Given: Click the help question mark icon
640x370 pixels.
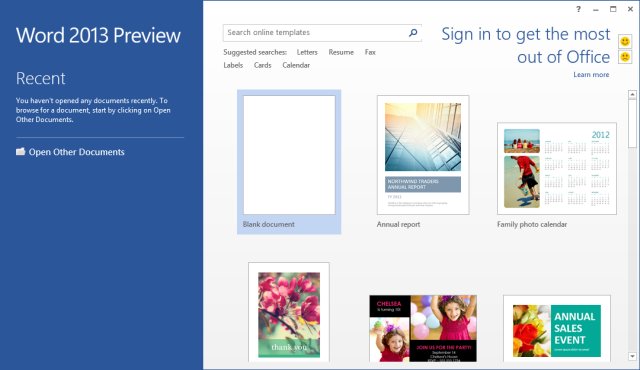Looking at the screenshot, I should [x=578, y=9].
